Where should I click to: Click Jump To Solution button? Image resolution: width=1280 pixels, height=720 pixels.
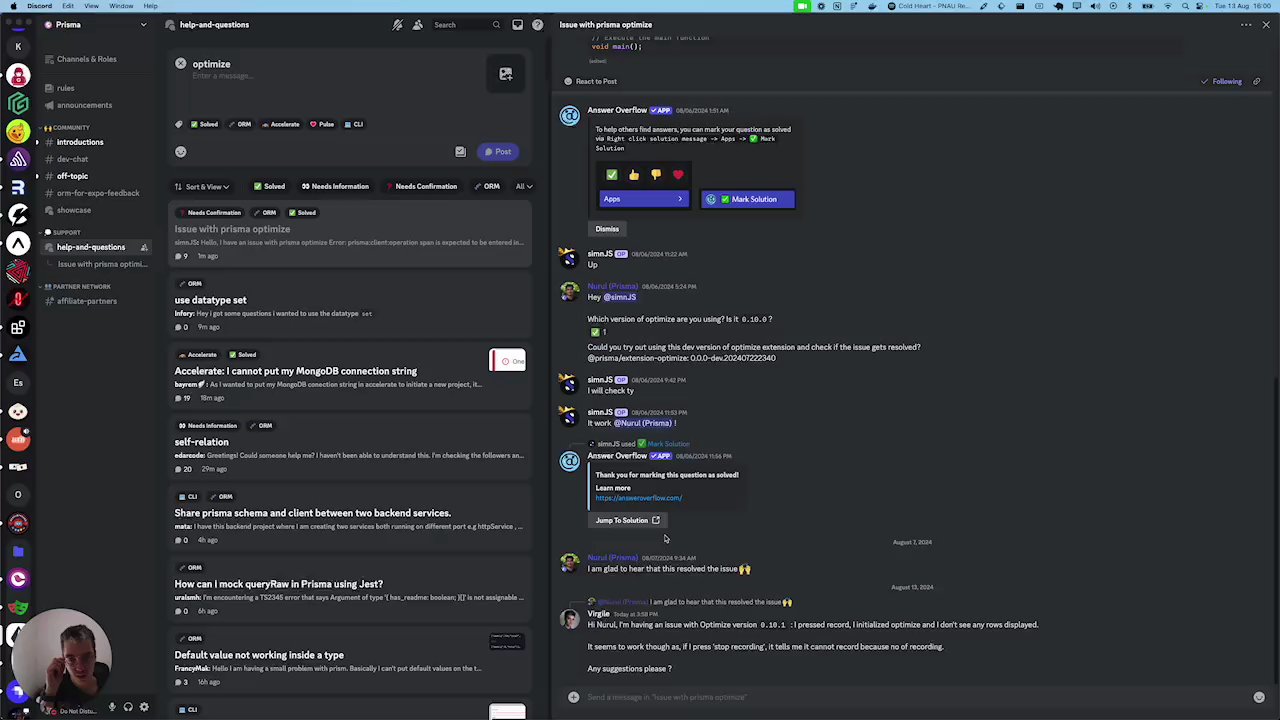tap(628, 520)
